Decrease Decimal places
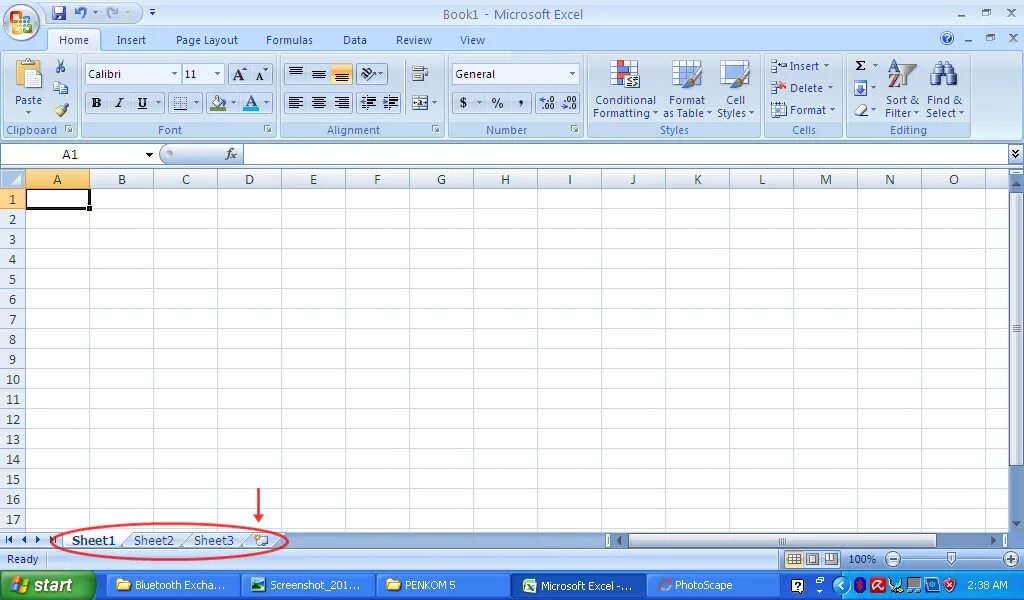 tap(569, 103)
